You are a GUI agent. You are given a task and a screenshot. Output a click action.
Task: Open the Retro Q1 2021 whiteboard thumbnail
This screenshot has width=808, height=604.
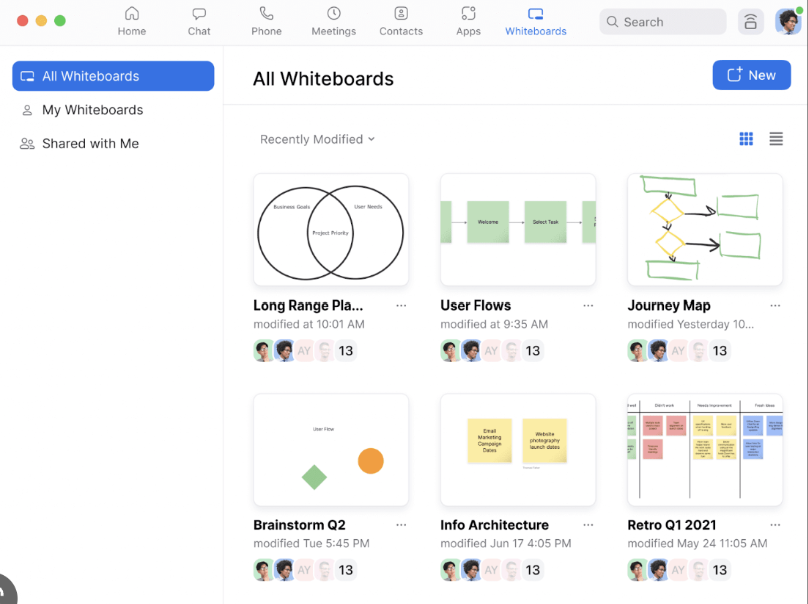pos(705,449)
